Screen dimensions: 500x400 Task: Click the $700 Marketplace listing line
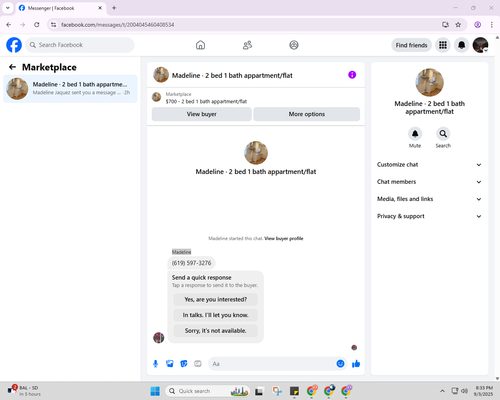click(x=206, y=101)
